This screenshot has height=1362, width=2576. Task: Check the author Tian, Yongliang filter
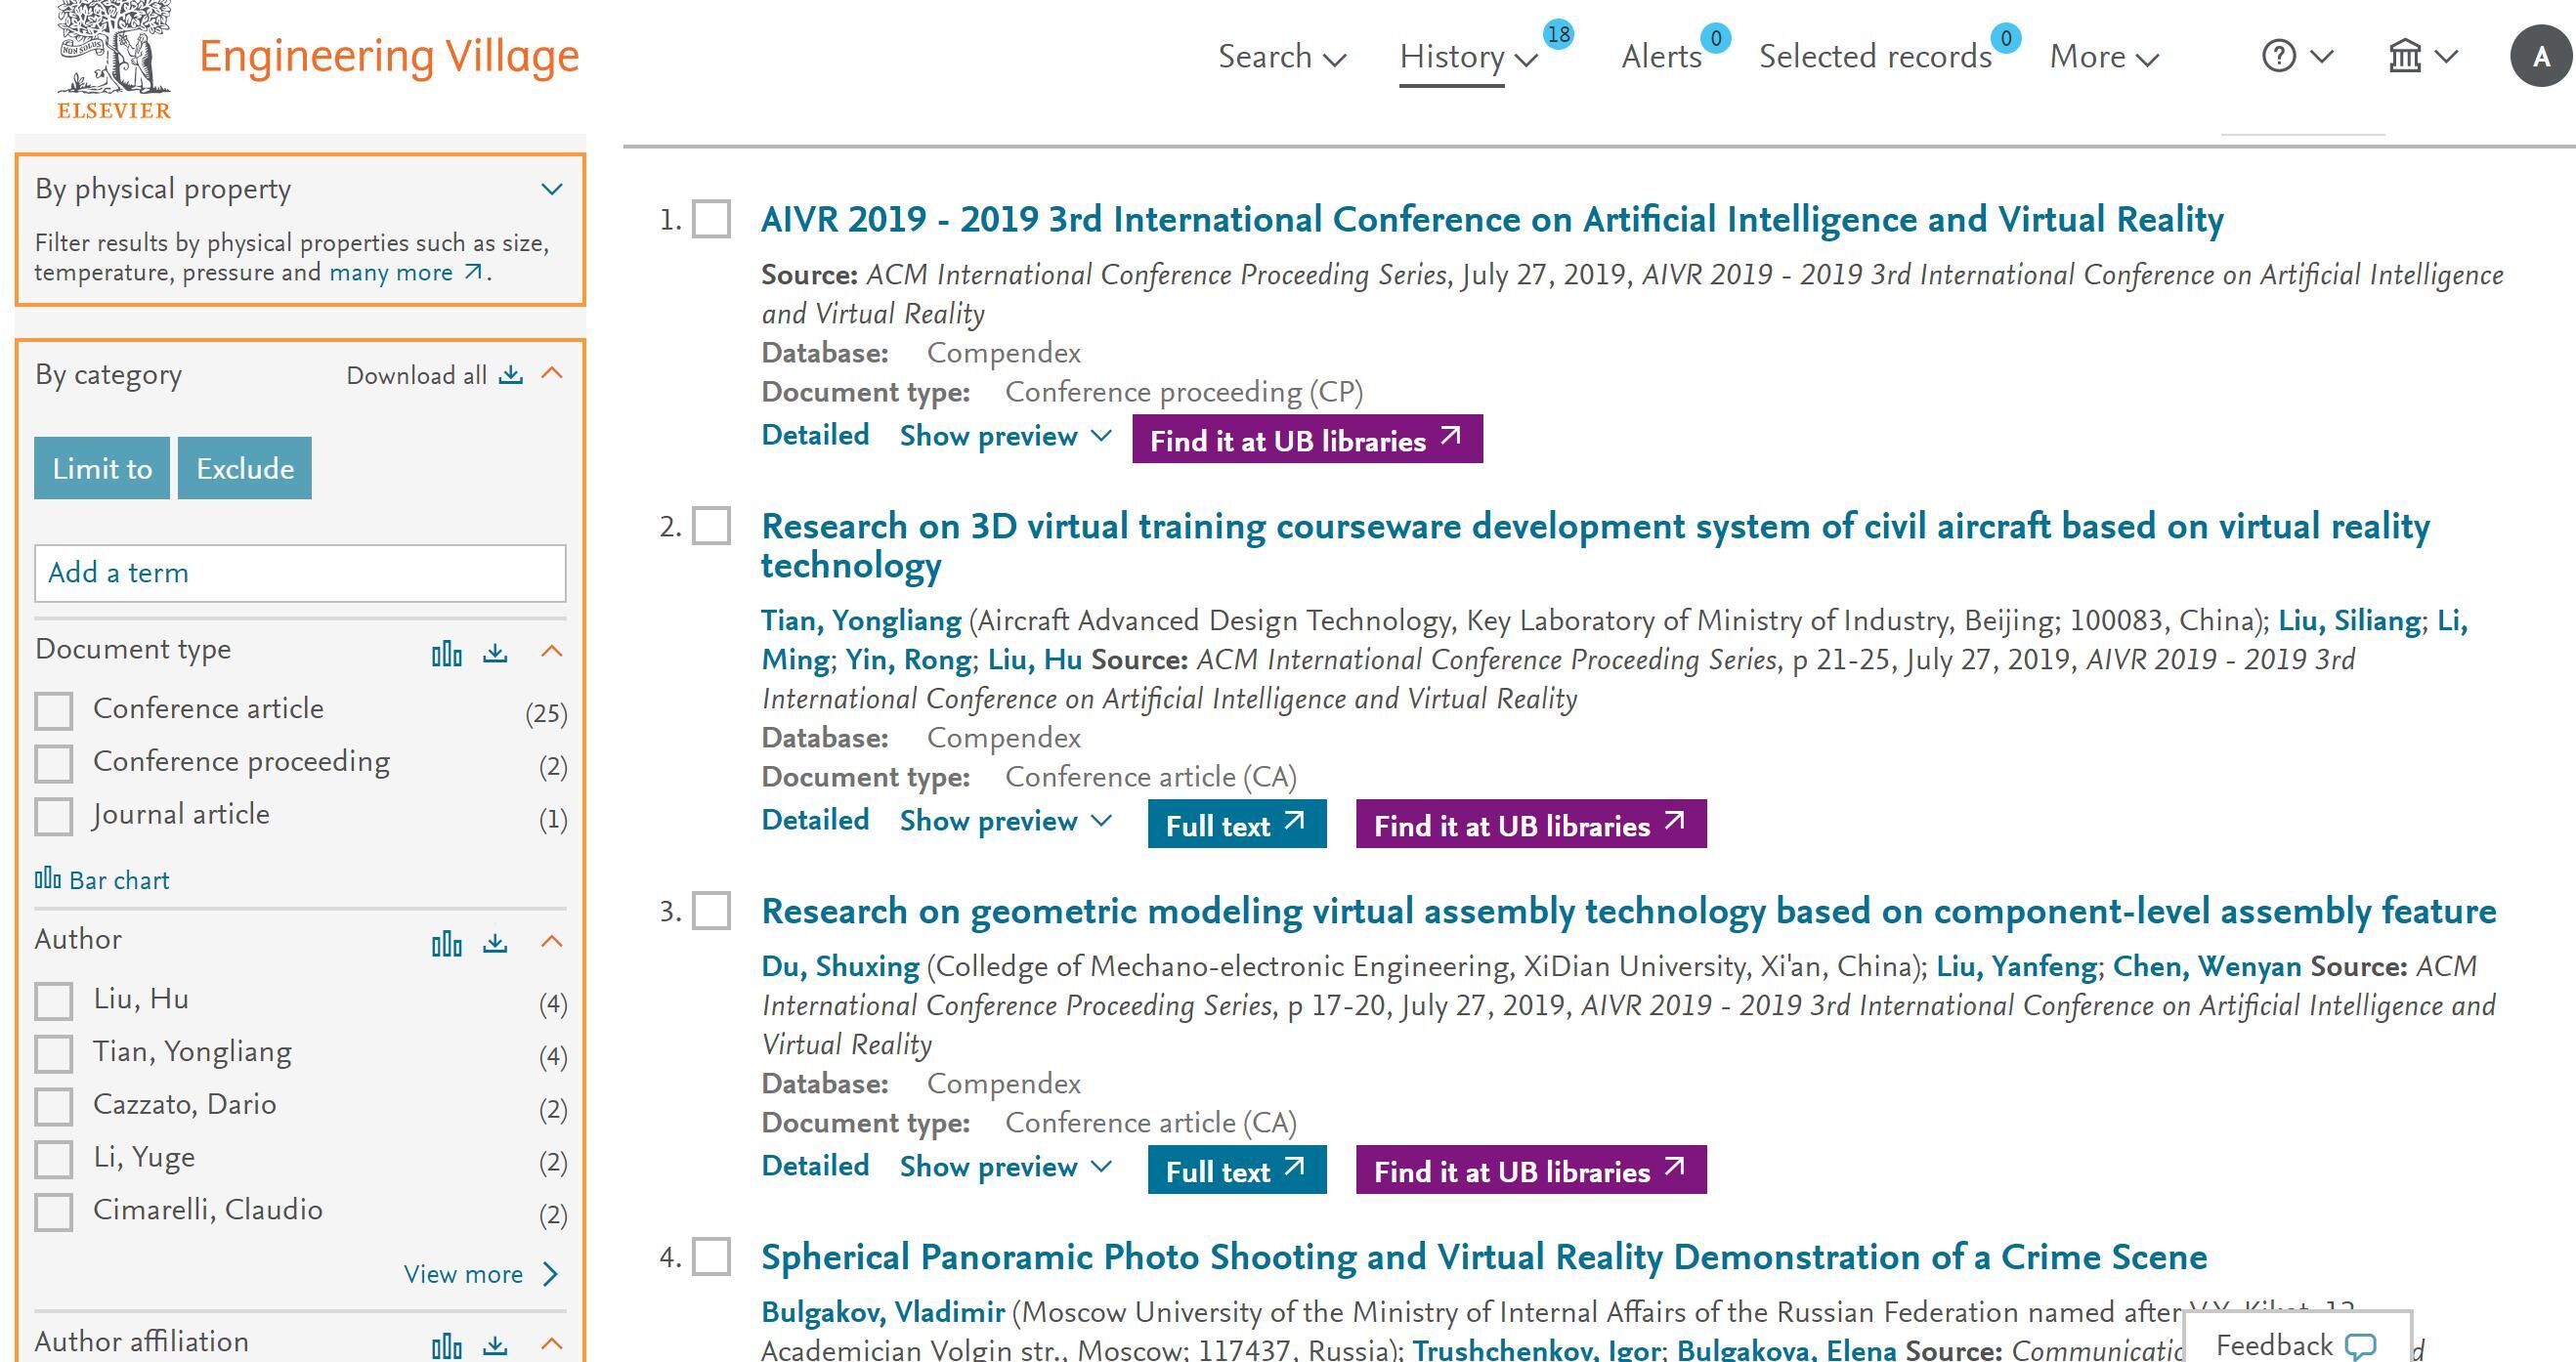[x=54, y=1054]
